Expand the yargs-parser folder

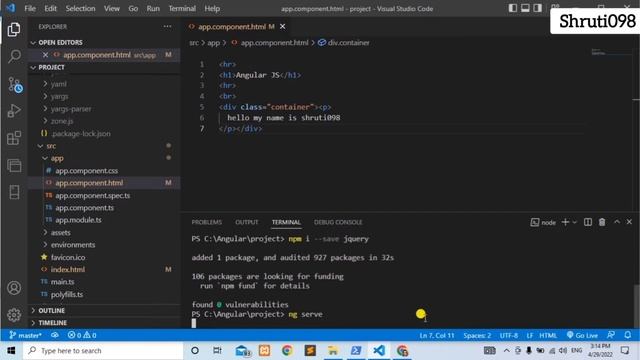pyautogui.click(x=71, y=109)
